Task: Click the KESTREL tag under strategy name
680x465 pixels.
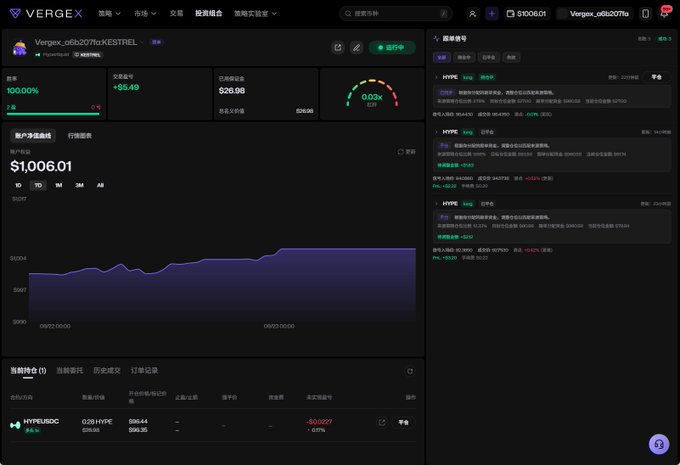Action: coord(88,55)
